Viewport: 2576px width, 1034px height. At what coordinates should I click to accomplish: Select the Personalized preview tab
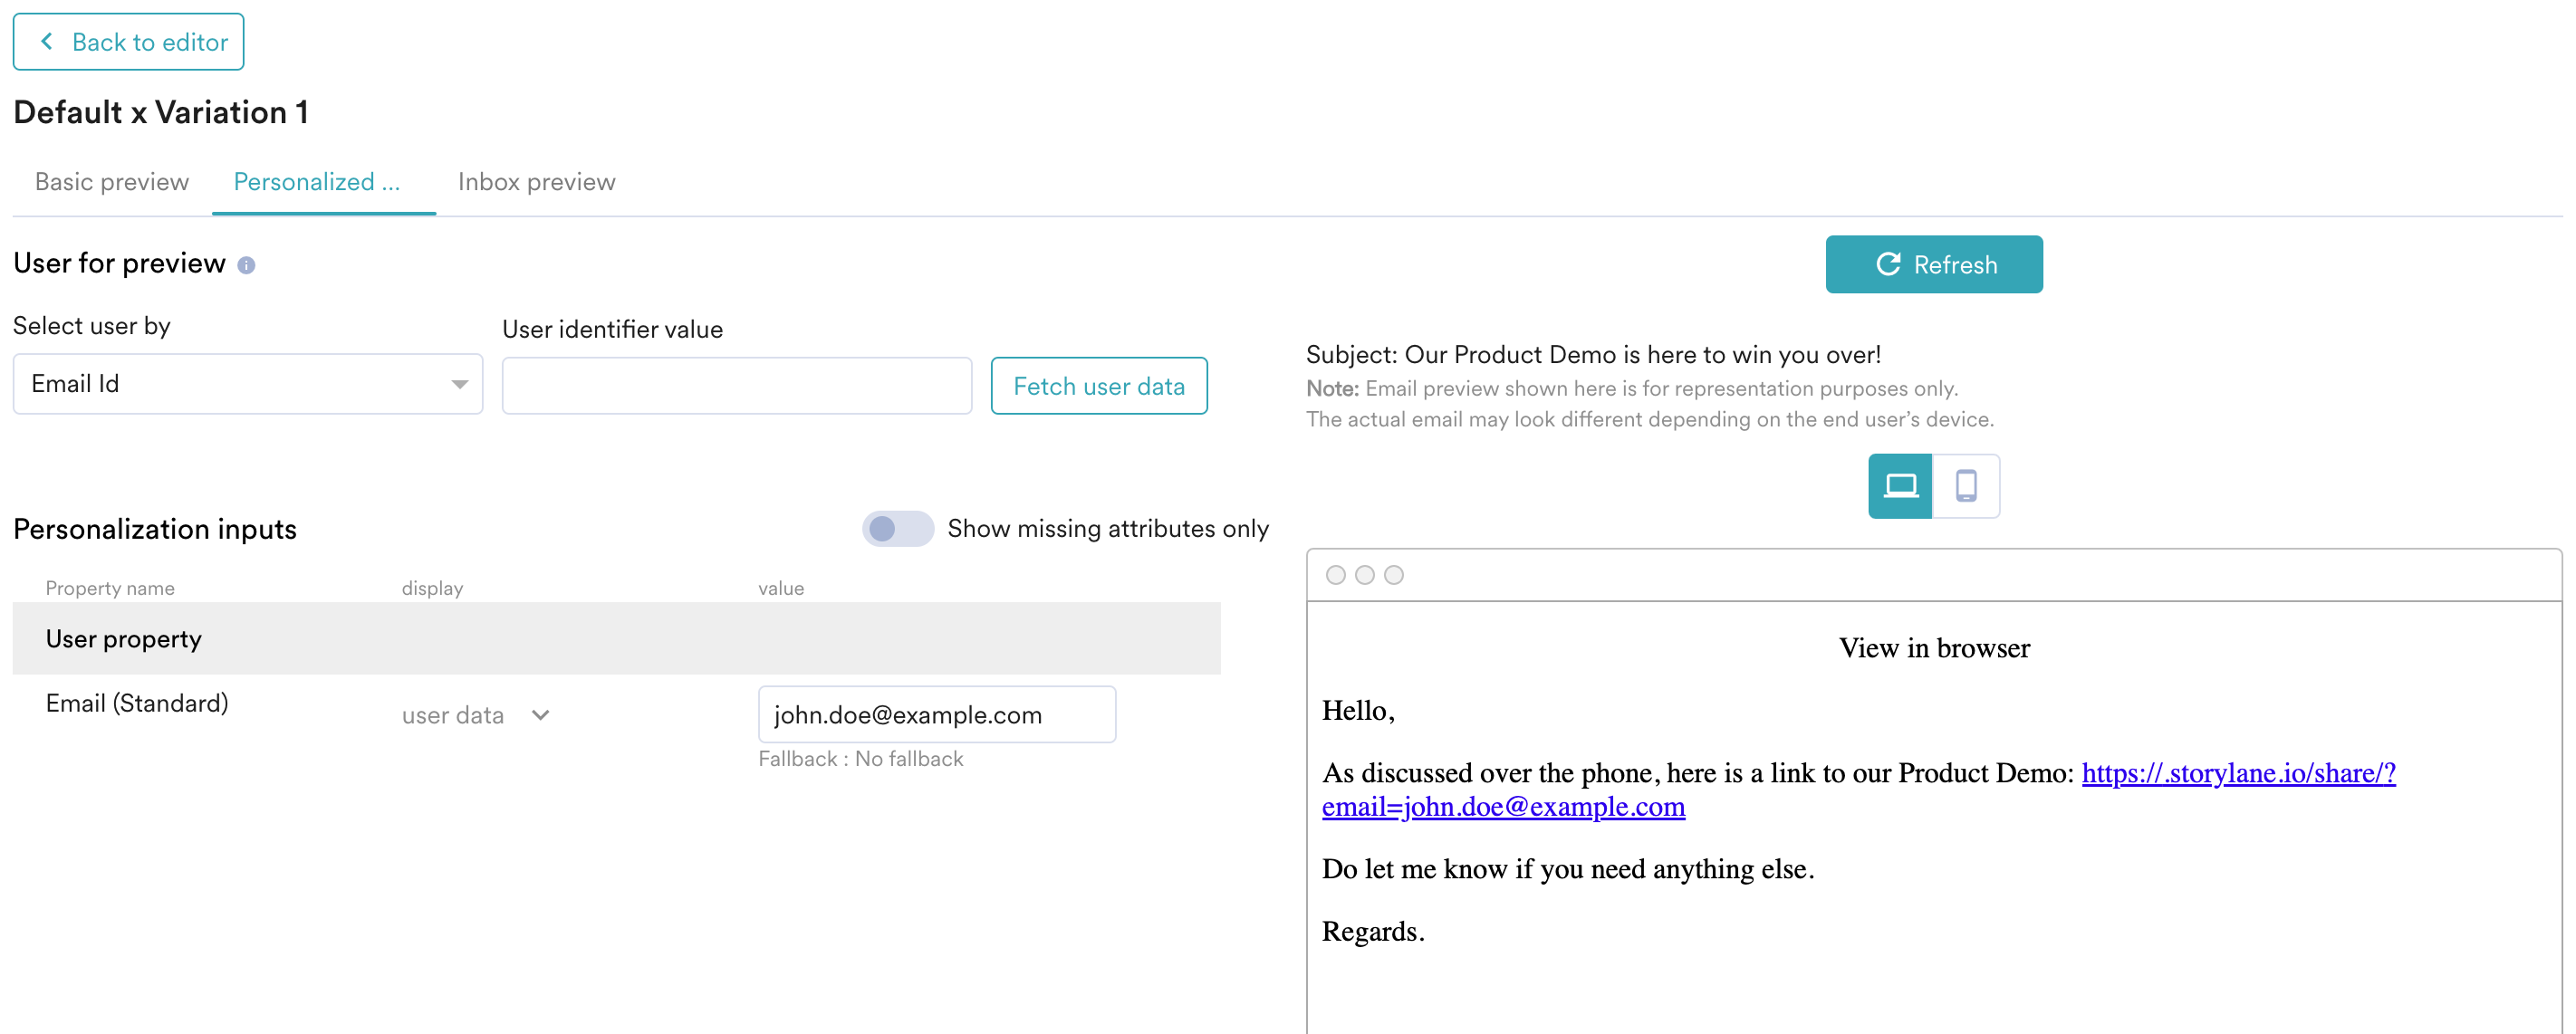pos(316,182)
